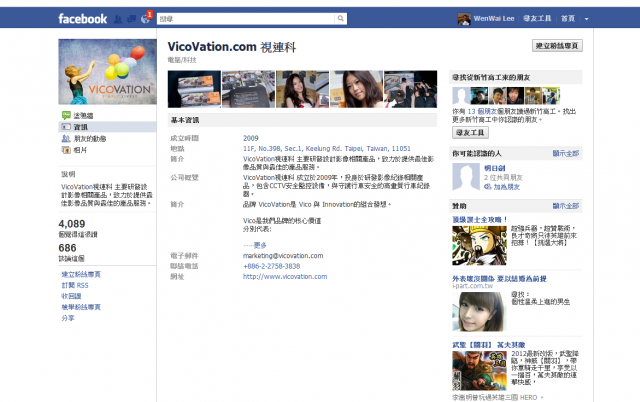Click the Photos icon in sidebar
This screenshot has height=402, width=640.
[x=66, y=150]
